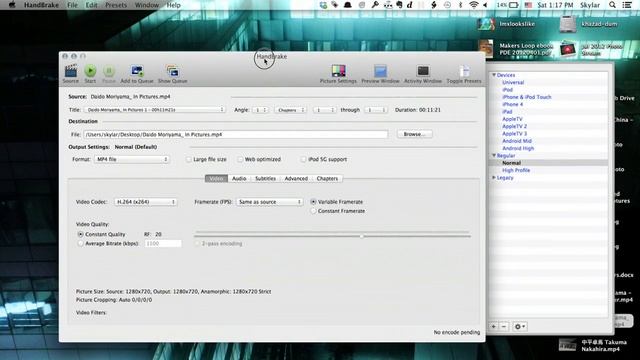Open Picture Settings
Screen dimensions: 640x360
tap(338, 74)
